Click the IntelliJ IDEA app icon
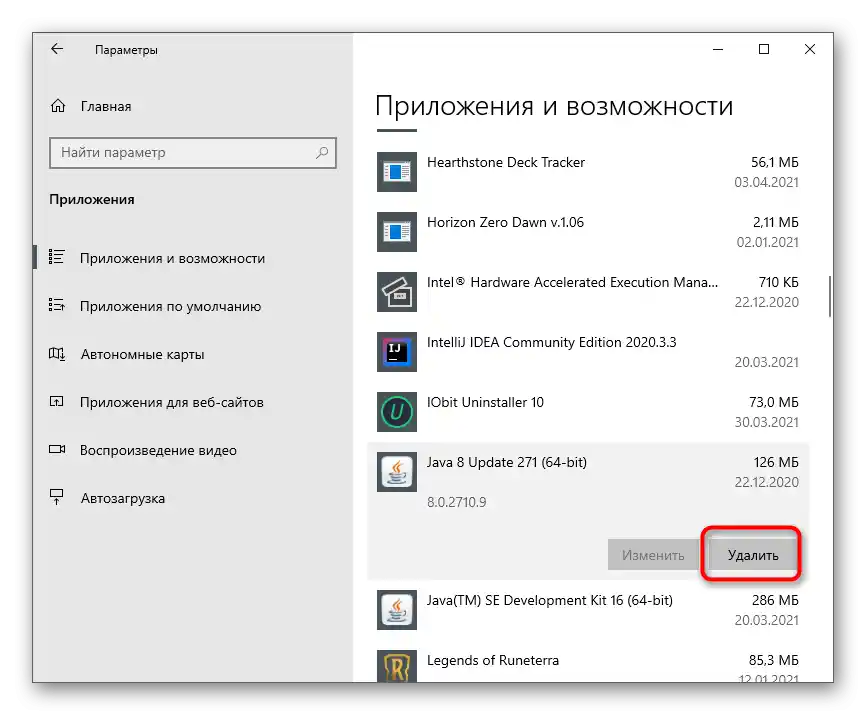 397,352
